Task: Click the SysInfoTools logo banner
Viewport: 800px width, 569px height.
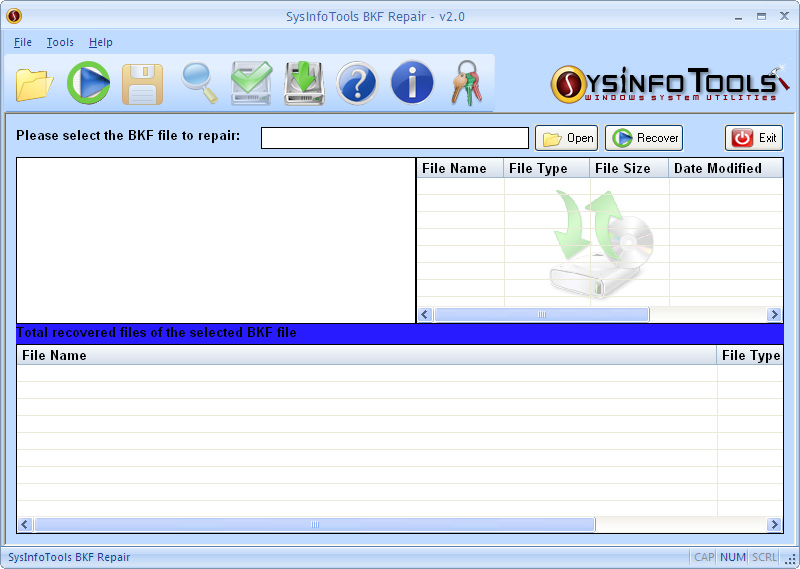Action: click(669, 84)
